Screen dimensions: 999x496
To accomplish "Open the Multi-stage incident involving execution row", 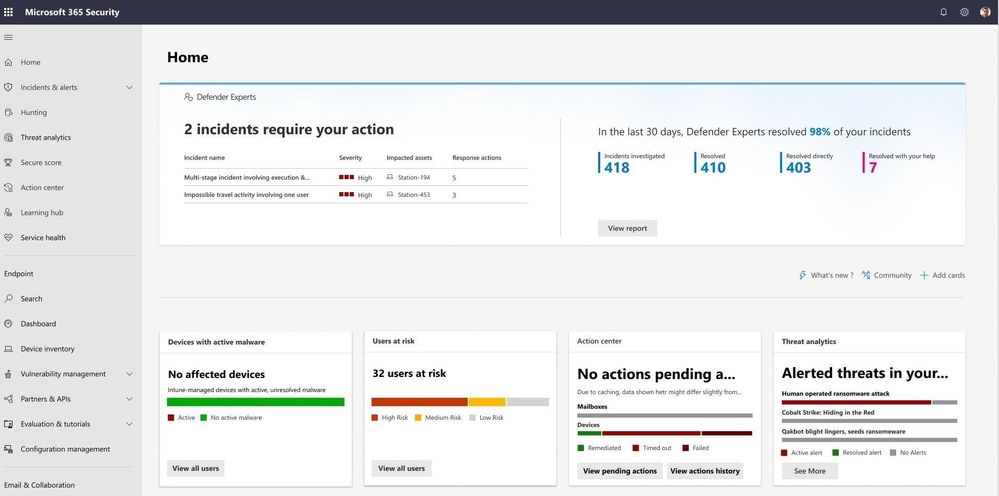I will (x=356, y=178).
